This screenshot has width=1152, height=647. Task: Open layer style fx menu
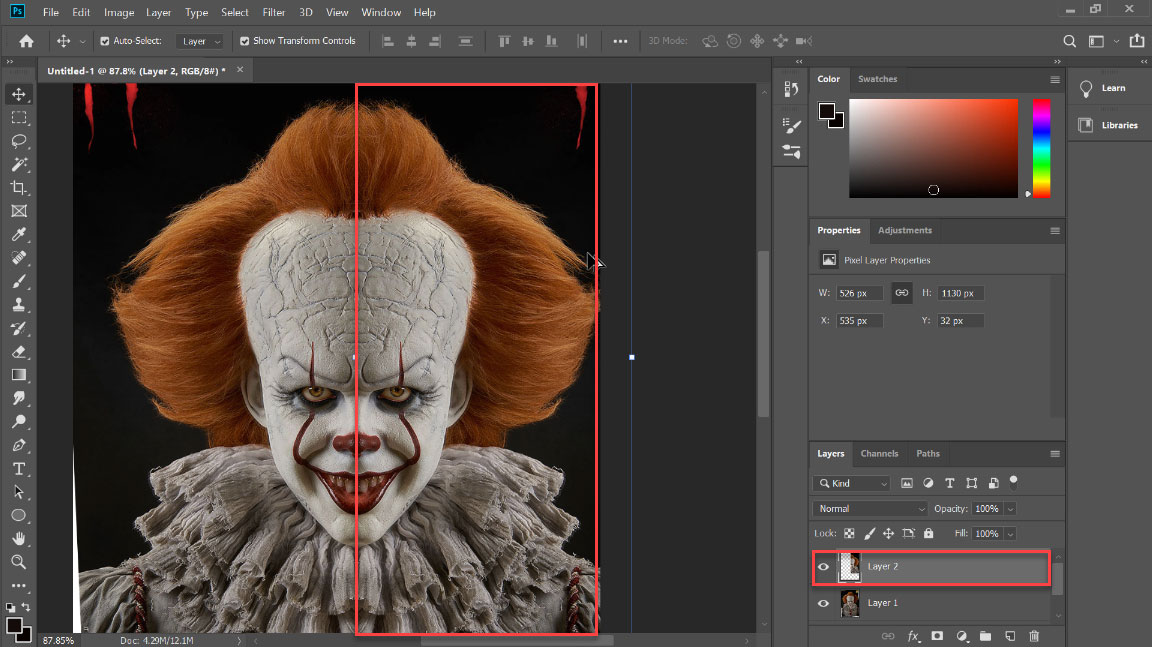[x=913, y=636]
